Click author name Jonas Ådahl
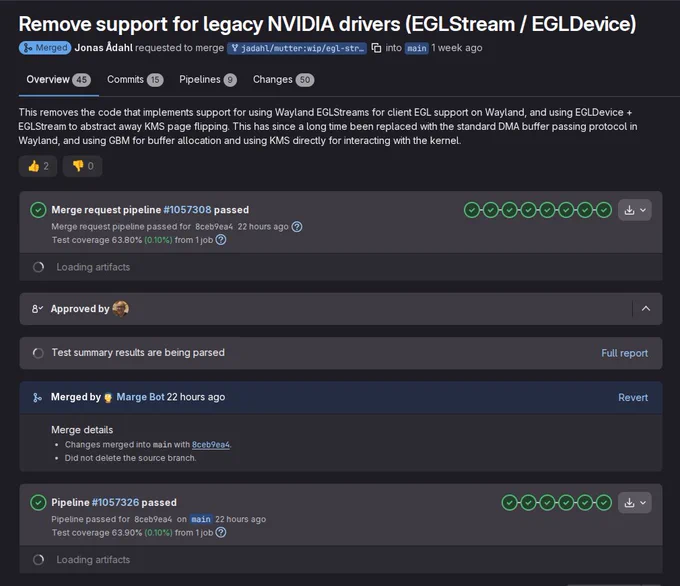 click(x=104, y=48)
